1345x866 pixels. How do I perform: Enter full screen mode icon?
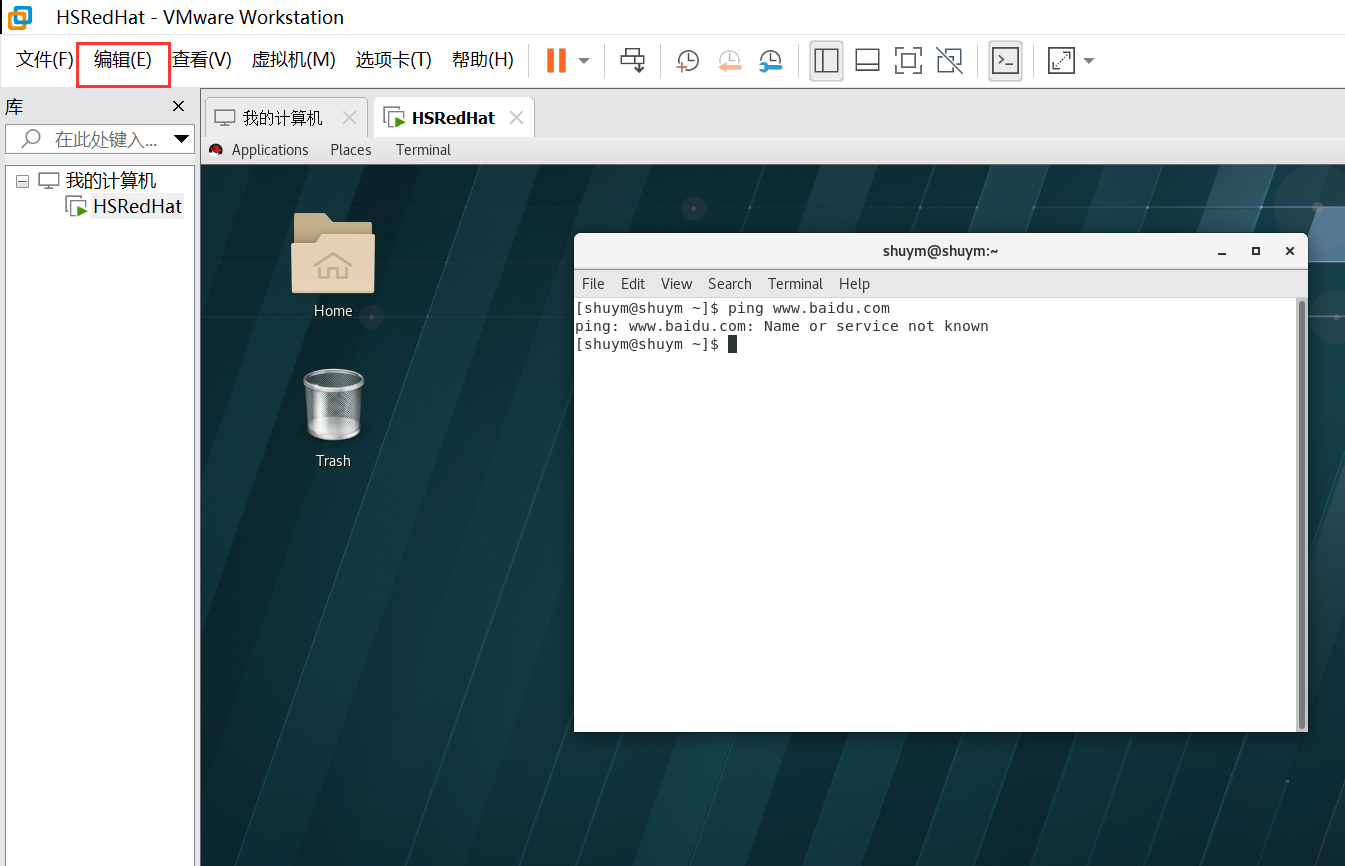(x=908, y=61)
